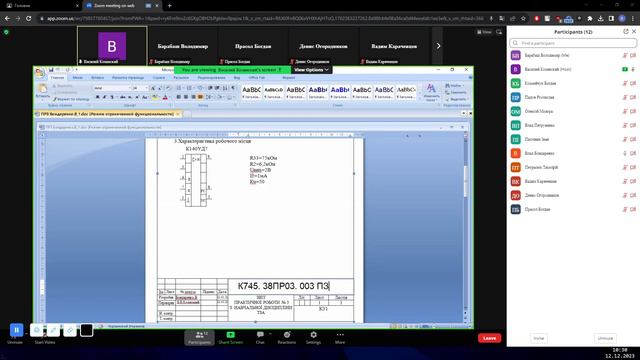Click the red Leave button
The height and width of the screenshot is (360, 640).
coord(489,338)
